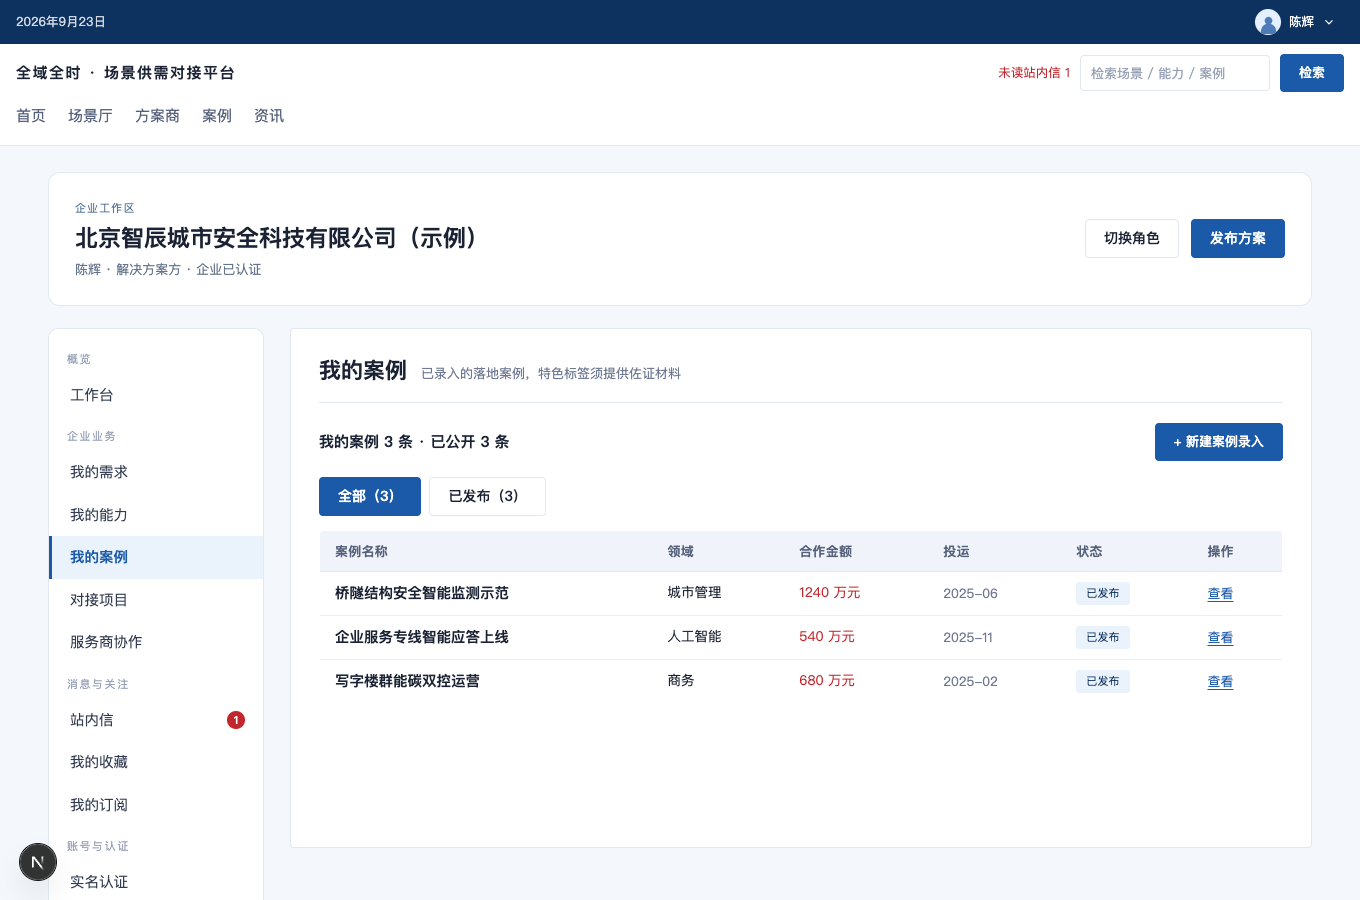Click the 1240 万元 amount cell

click(829, 593)
